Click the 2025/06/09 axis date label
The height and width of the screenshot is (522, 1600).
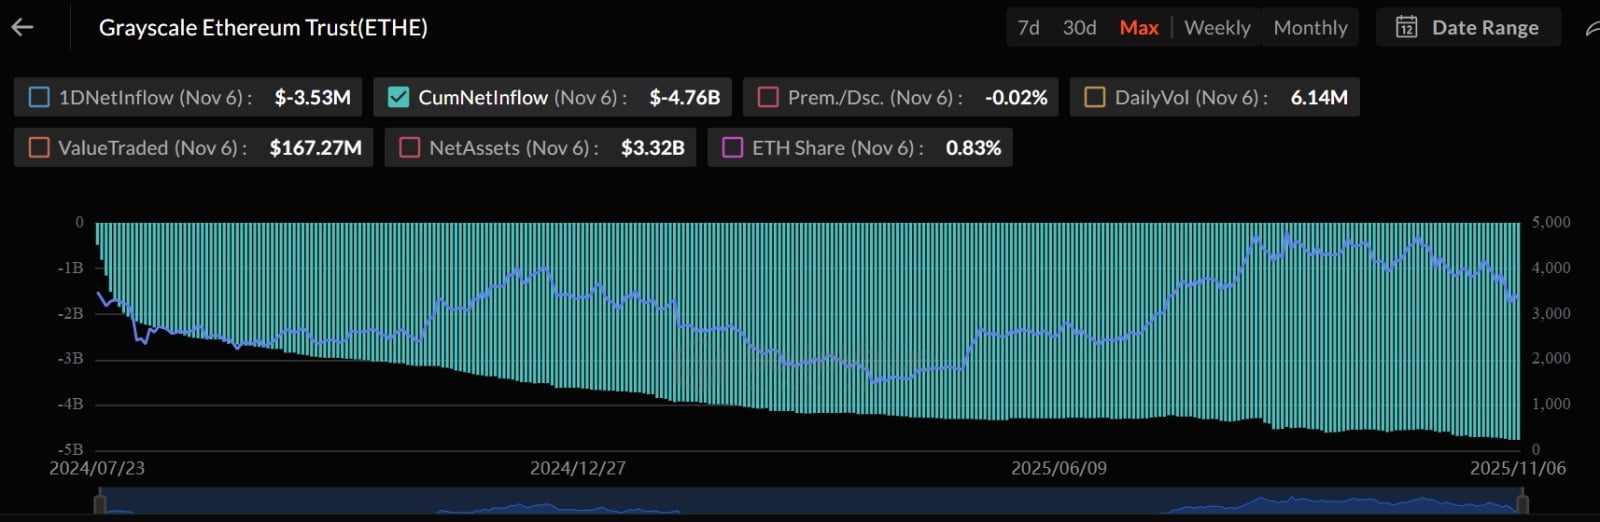1059,468
